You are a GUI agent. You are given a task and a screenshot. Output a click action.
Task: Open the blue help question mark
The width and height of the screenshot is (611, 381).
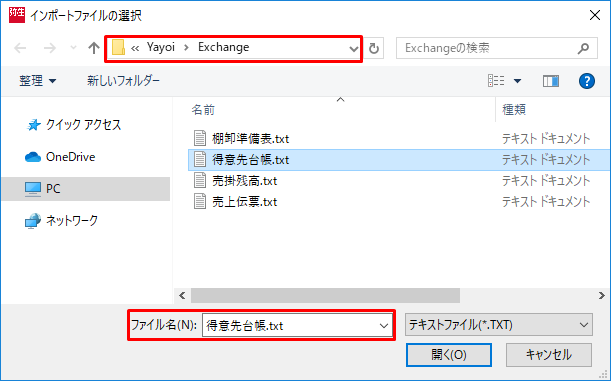[x=586, y=81]
